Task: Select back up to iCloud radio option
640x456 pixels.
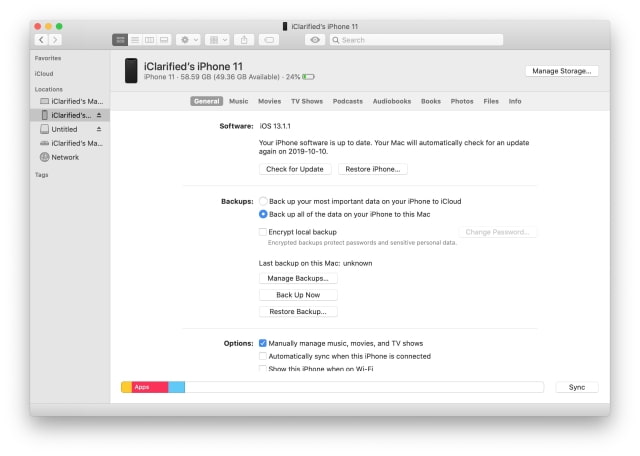Action: (x=263, y=201)
